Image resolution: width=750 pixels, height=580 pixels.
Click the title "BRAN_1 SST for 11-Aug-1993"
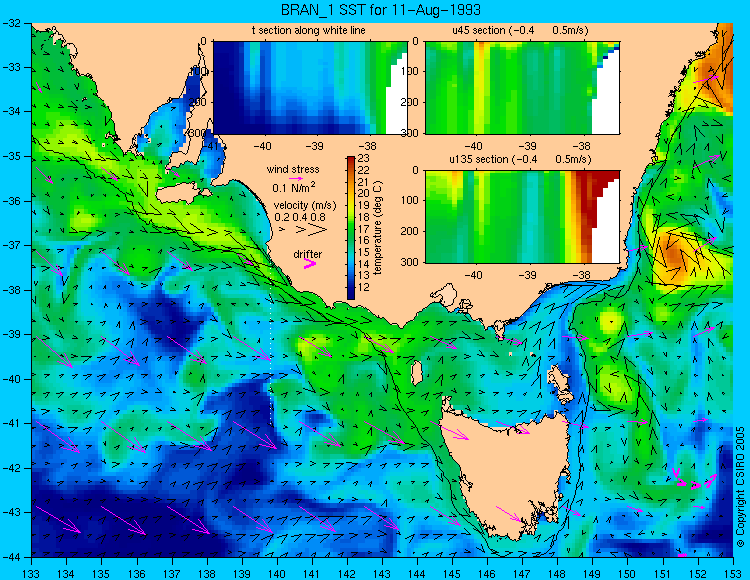[380, 10]
